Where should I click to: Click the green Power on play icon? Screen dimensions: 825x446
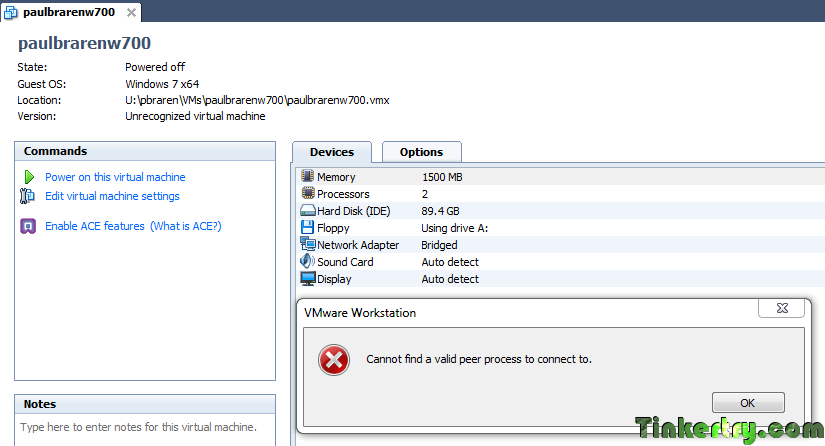pos(29,177)
